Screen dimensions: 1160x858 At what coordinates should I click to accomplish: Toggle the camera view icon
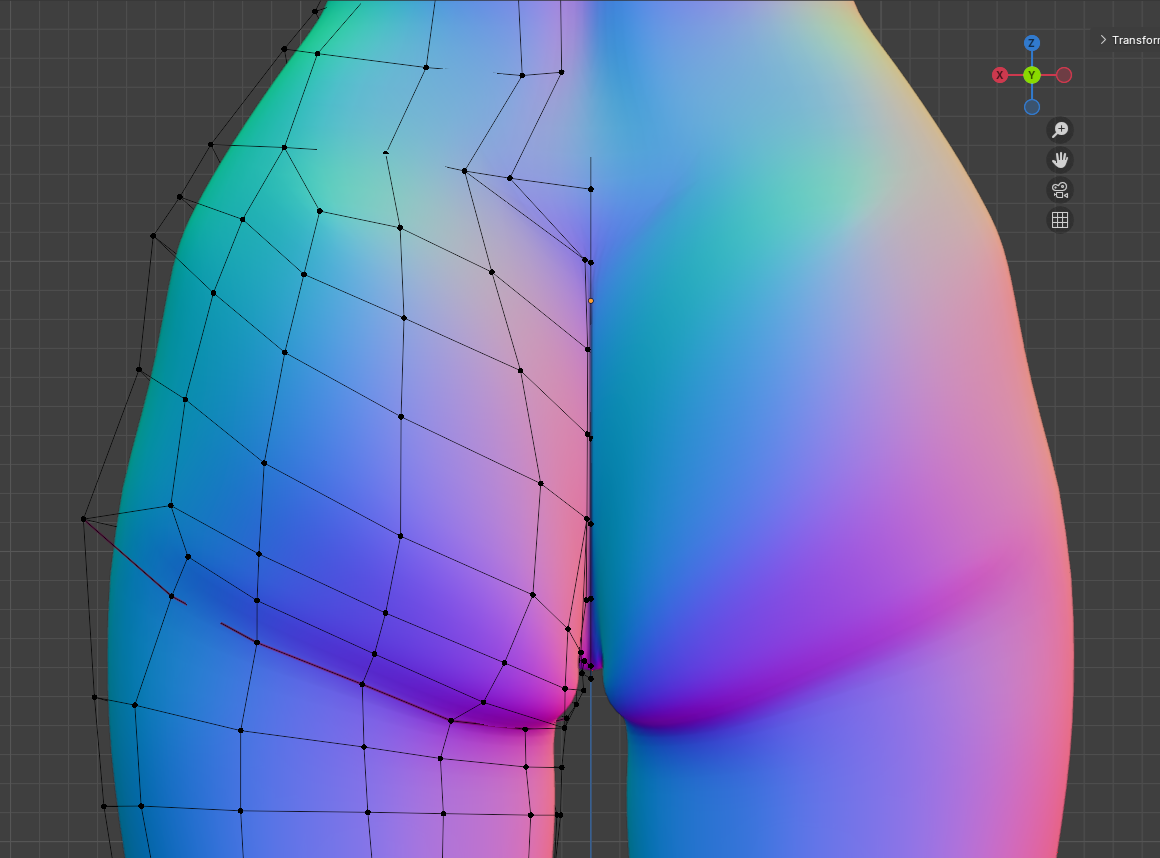1060,190
